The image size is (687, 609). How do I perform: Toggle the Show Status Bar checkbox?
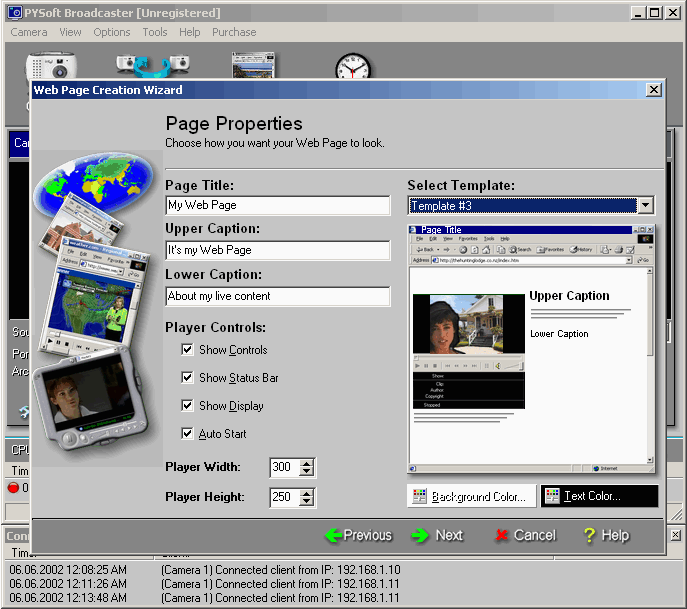pyautogui.click(x=187, y=378)
